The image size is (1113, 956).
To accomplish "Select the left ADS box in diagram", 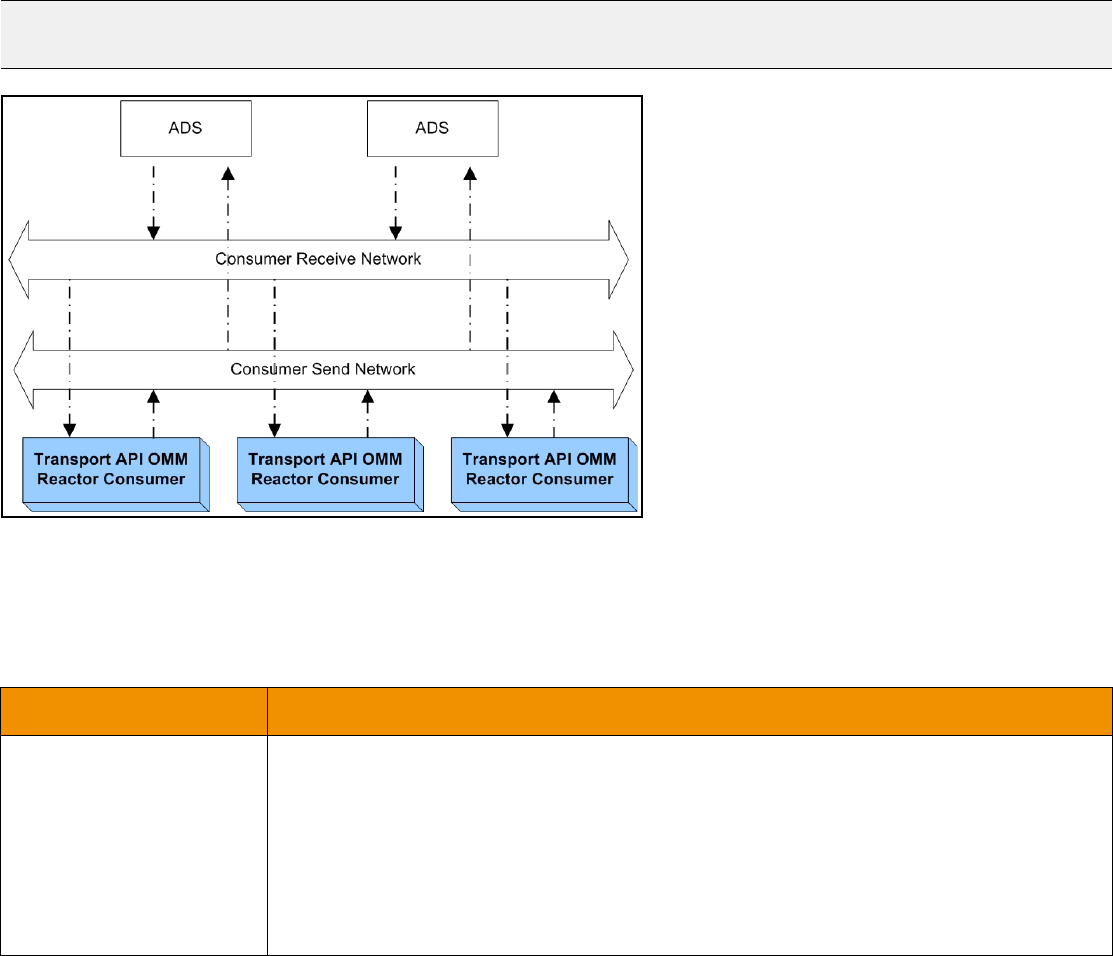I will click(186, 128).
